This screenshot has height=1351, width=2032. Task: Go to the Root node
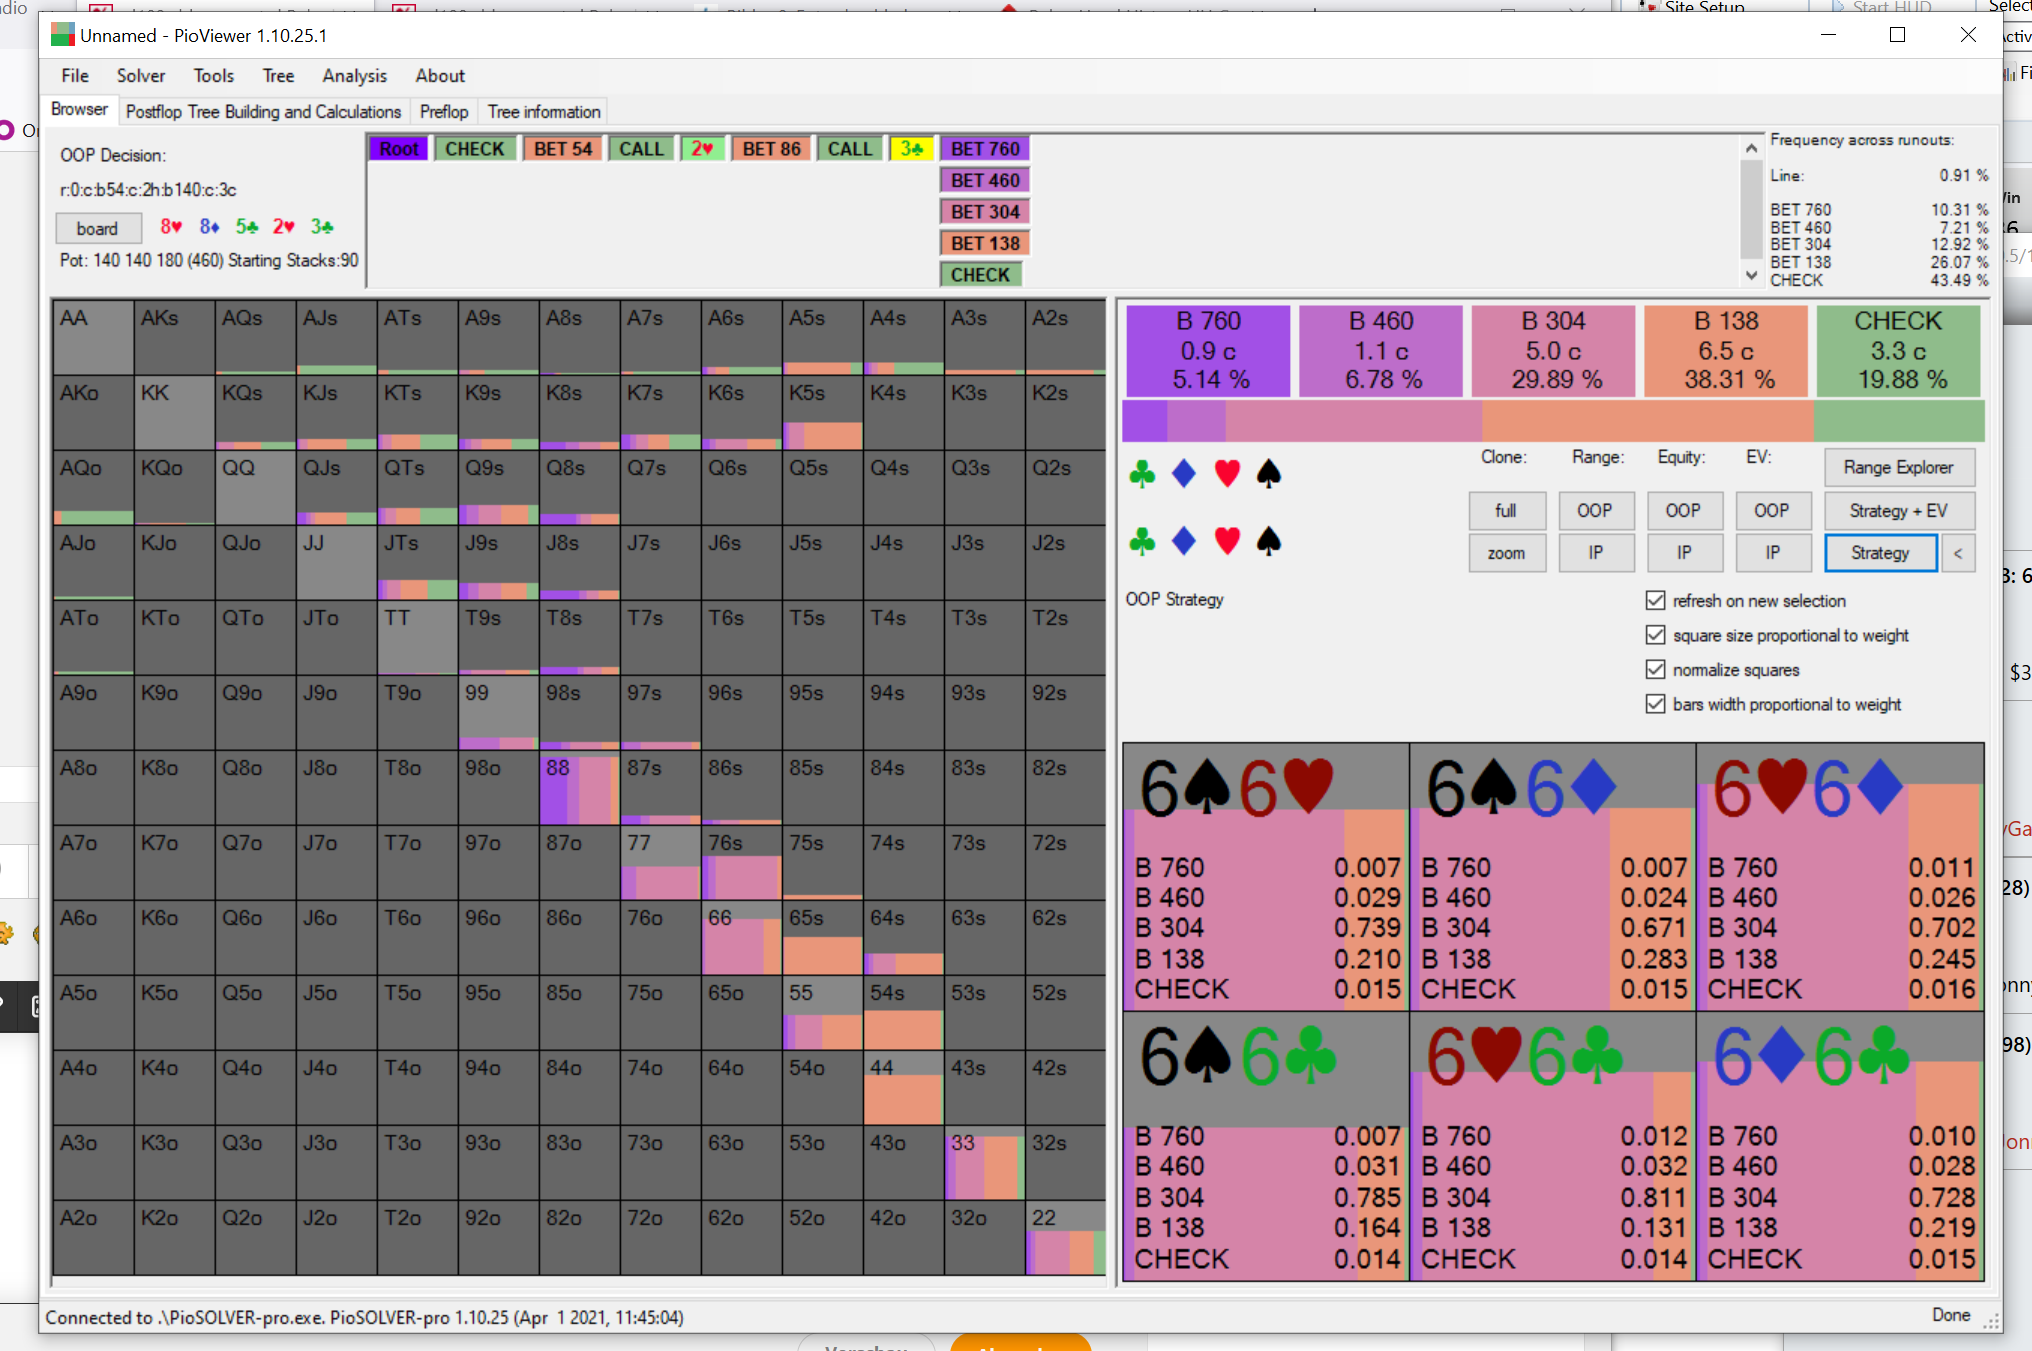[x=399, y=149]
